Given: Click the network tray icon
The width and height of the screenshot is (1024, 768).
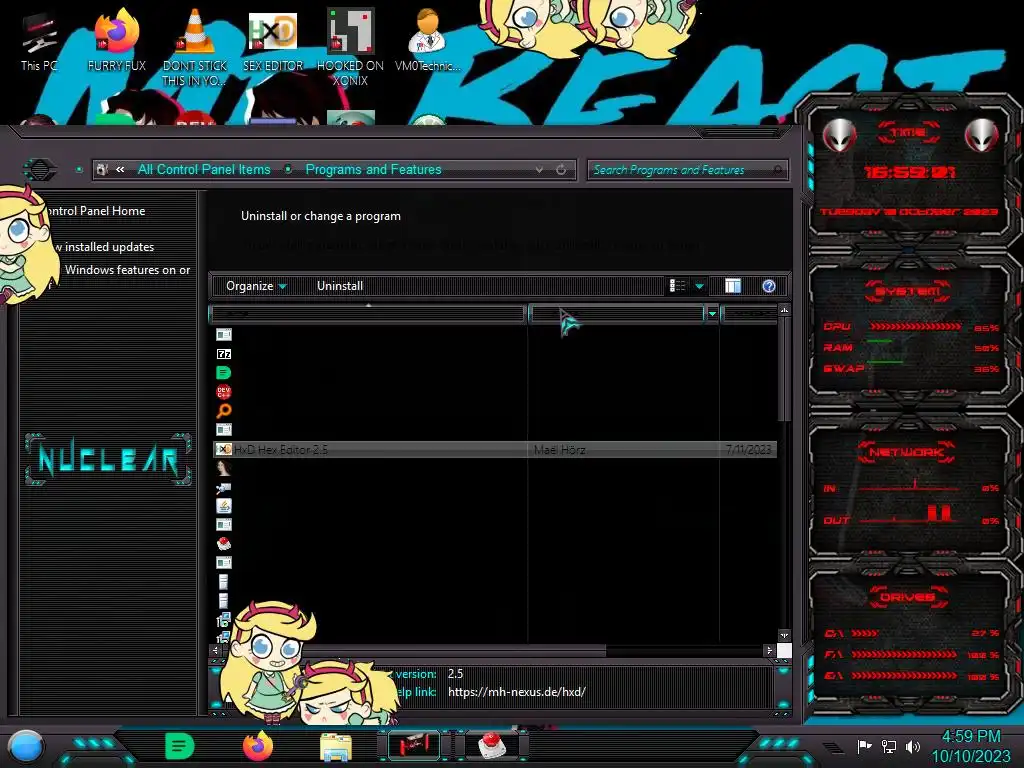Looking at the screenshot, I should [889, 746].
